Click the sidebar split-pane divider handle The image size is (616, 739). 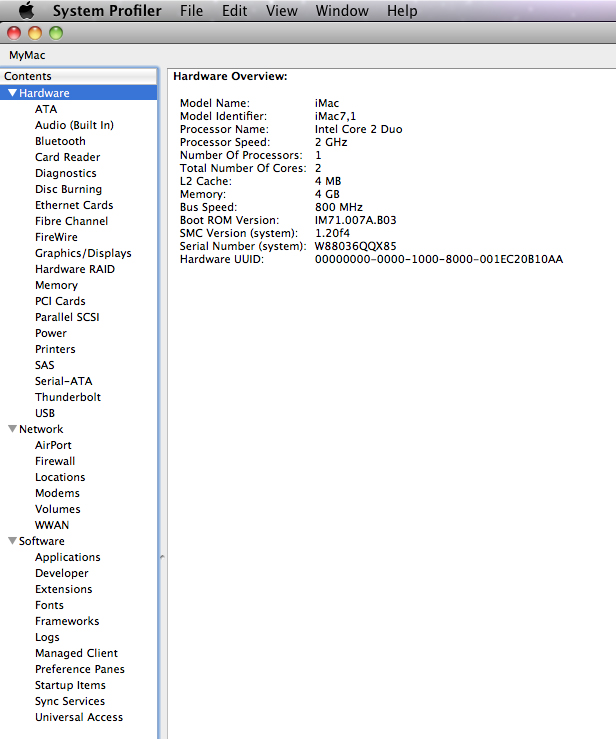162,557
